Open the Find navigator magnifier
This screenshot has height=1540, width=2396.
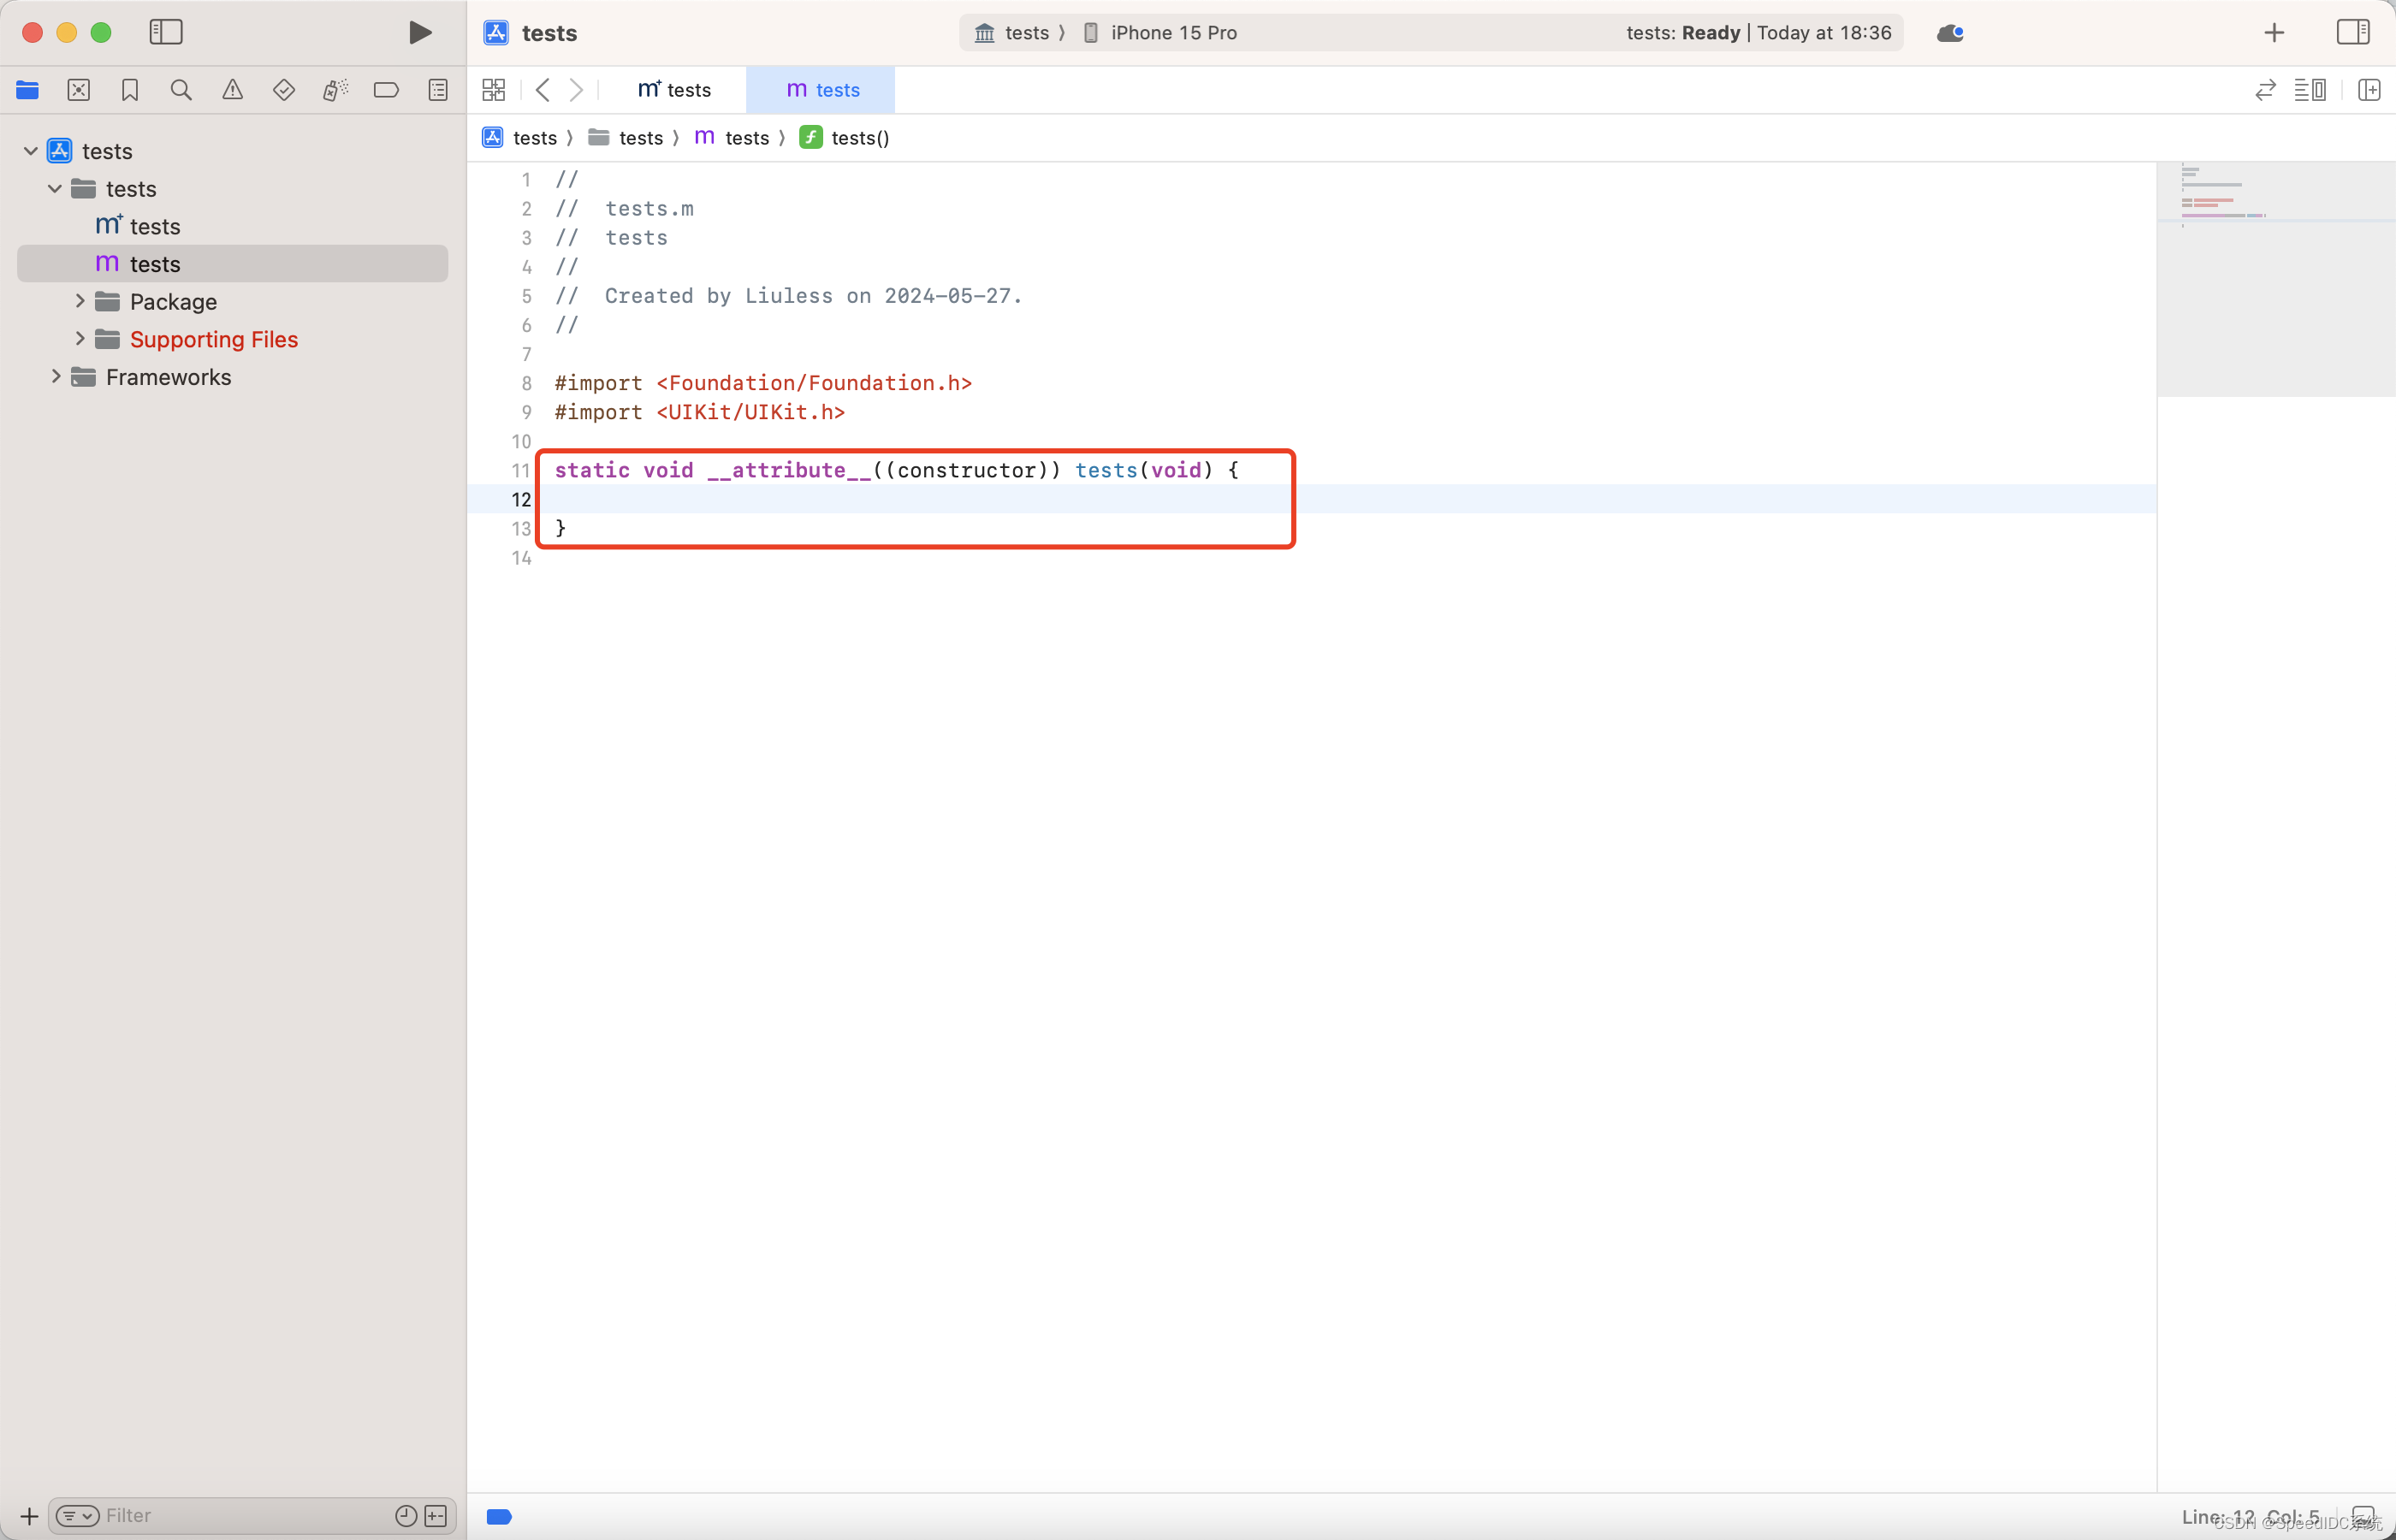(x=181, y=90)
